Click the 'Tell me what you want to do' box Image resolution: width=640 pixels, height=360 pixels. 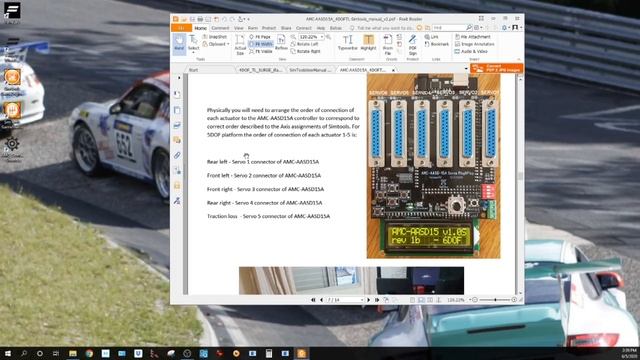coord(382,28)
